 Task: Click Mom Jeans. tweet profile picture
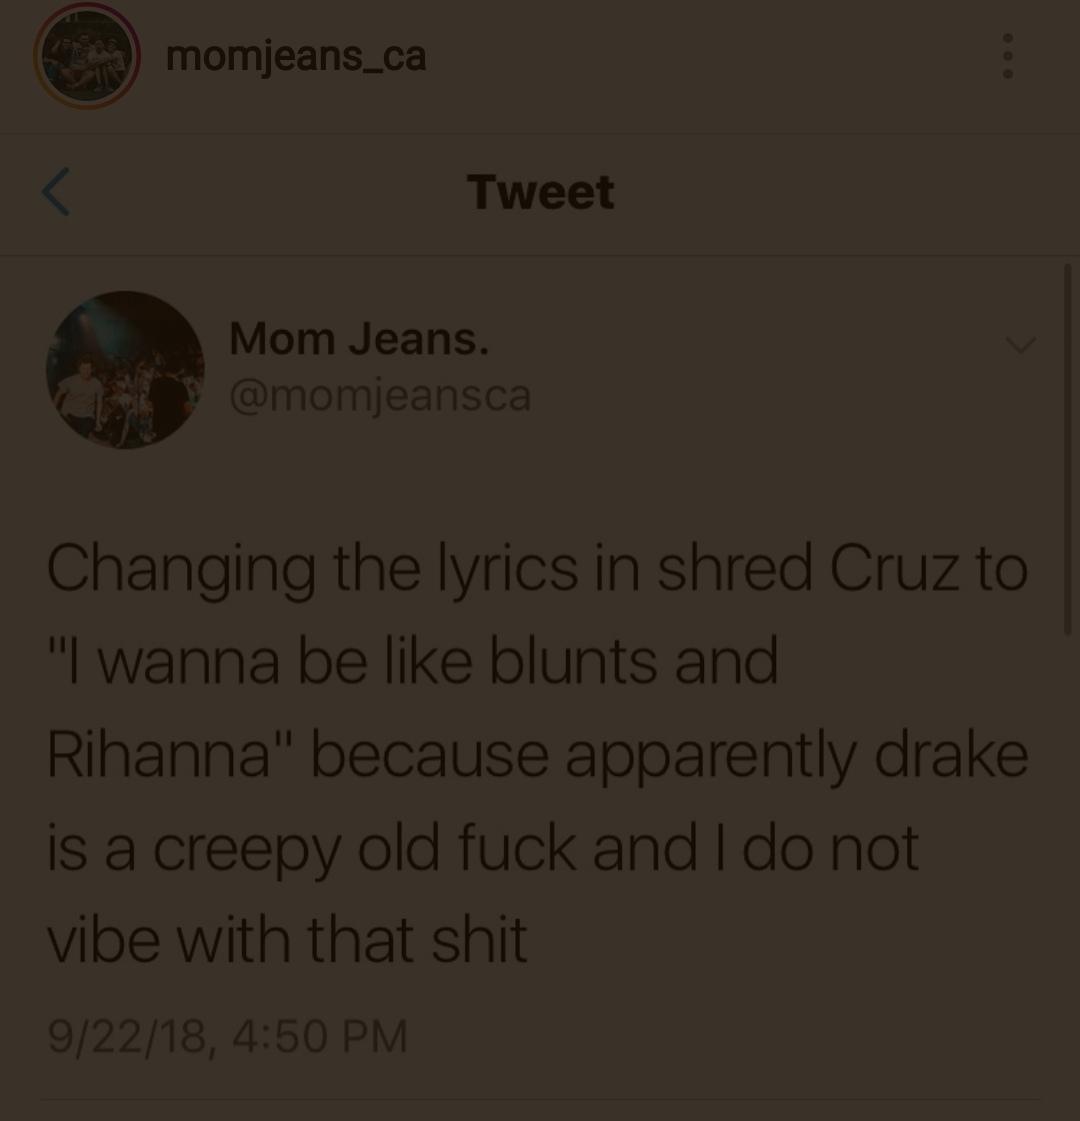tap(126, 370)
